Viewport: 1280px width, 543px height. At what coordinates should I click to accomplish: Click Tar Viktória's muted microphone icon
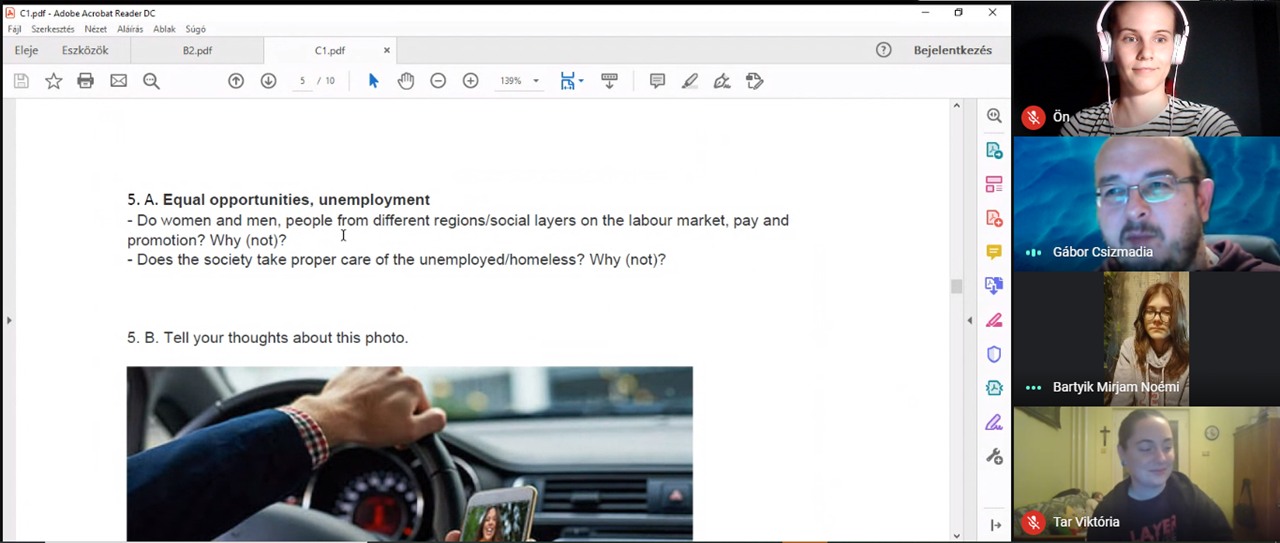1033,522
